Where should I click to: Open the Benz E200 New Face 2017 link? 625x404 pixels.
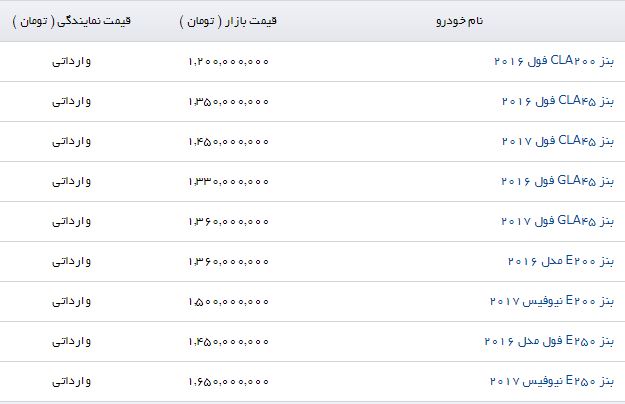552,301
